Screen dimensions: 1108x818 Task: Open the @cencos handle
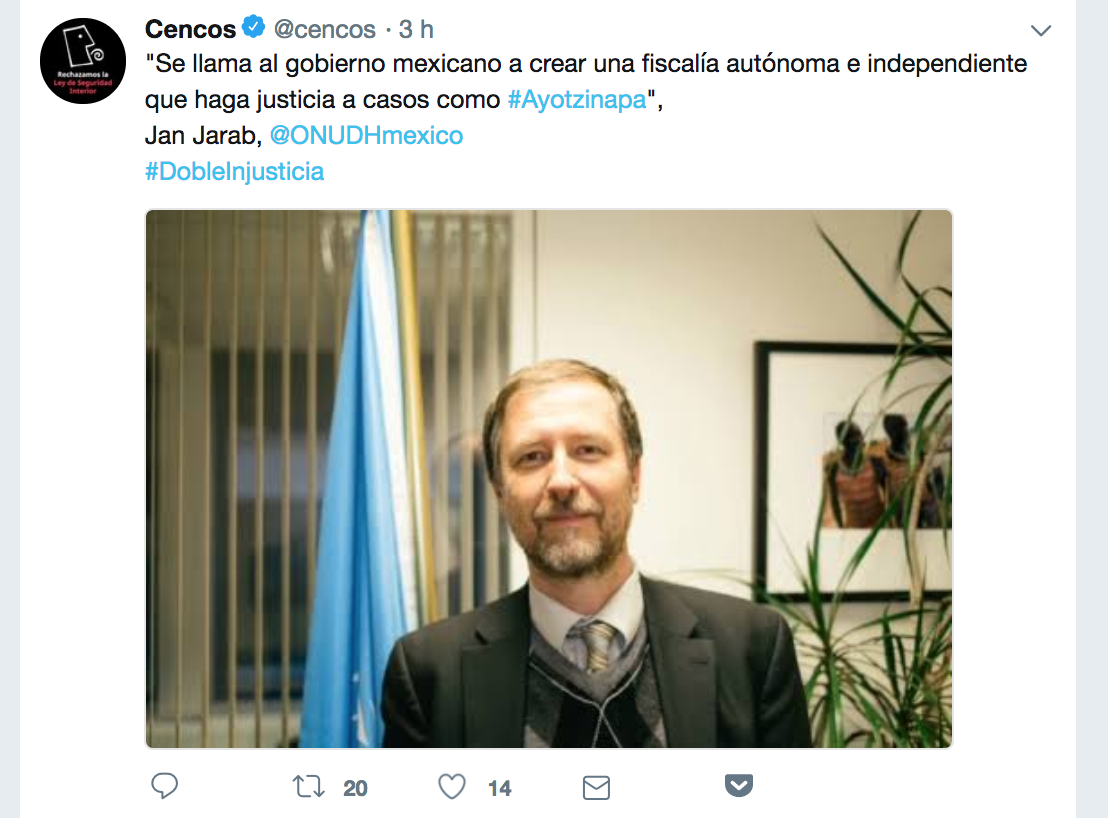324,30
